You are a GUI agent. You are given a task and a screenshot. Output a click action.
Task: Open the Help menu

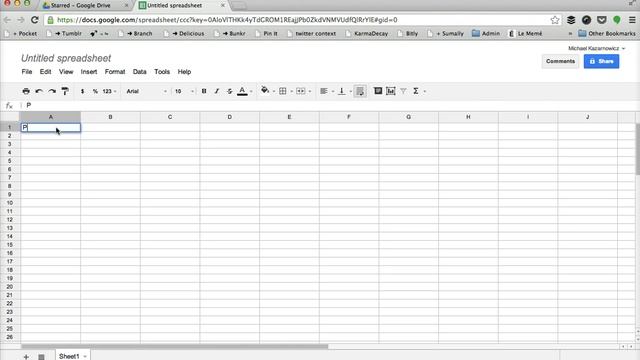coord(184,72)
